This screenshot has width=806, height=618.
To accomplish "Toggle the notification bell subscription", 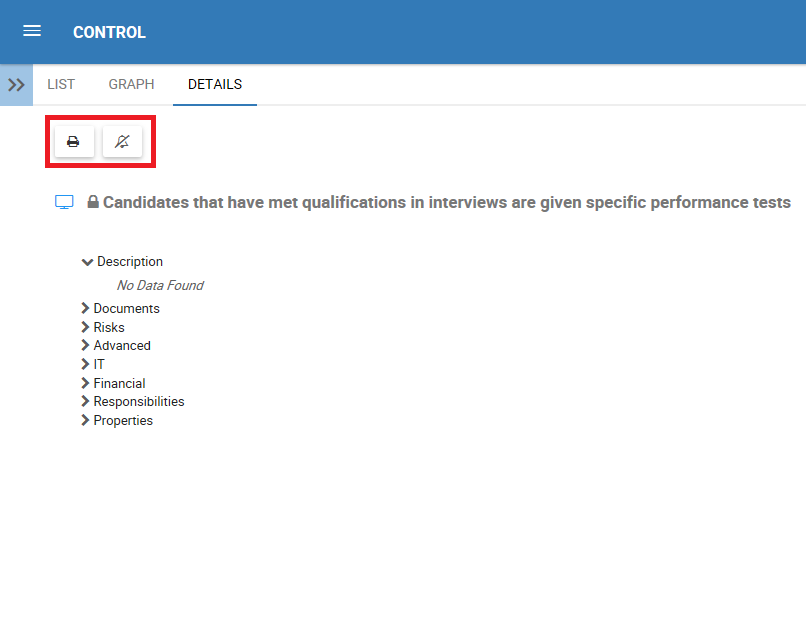I will click(x=122, y=142).
